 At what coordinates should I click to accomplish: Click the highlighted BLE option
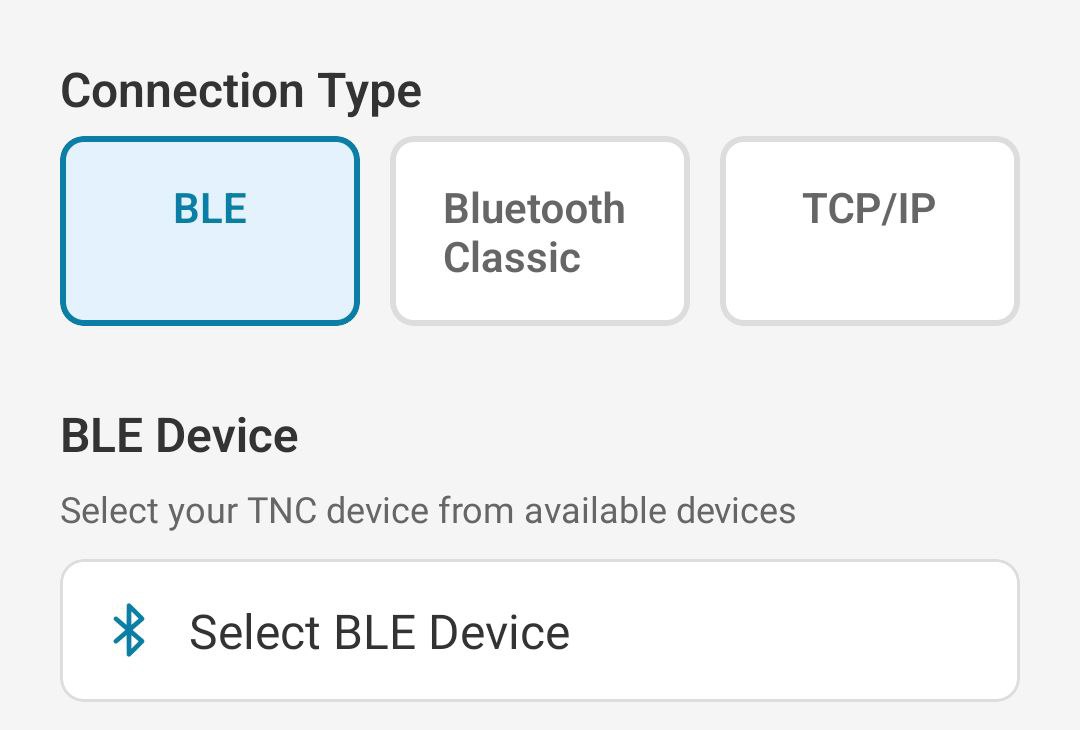[x=209, y=230]
